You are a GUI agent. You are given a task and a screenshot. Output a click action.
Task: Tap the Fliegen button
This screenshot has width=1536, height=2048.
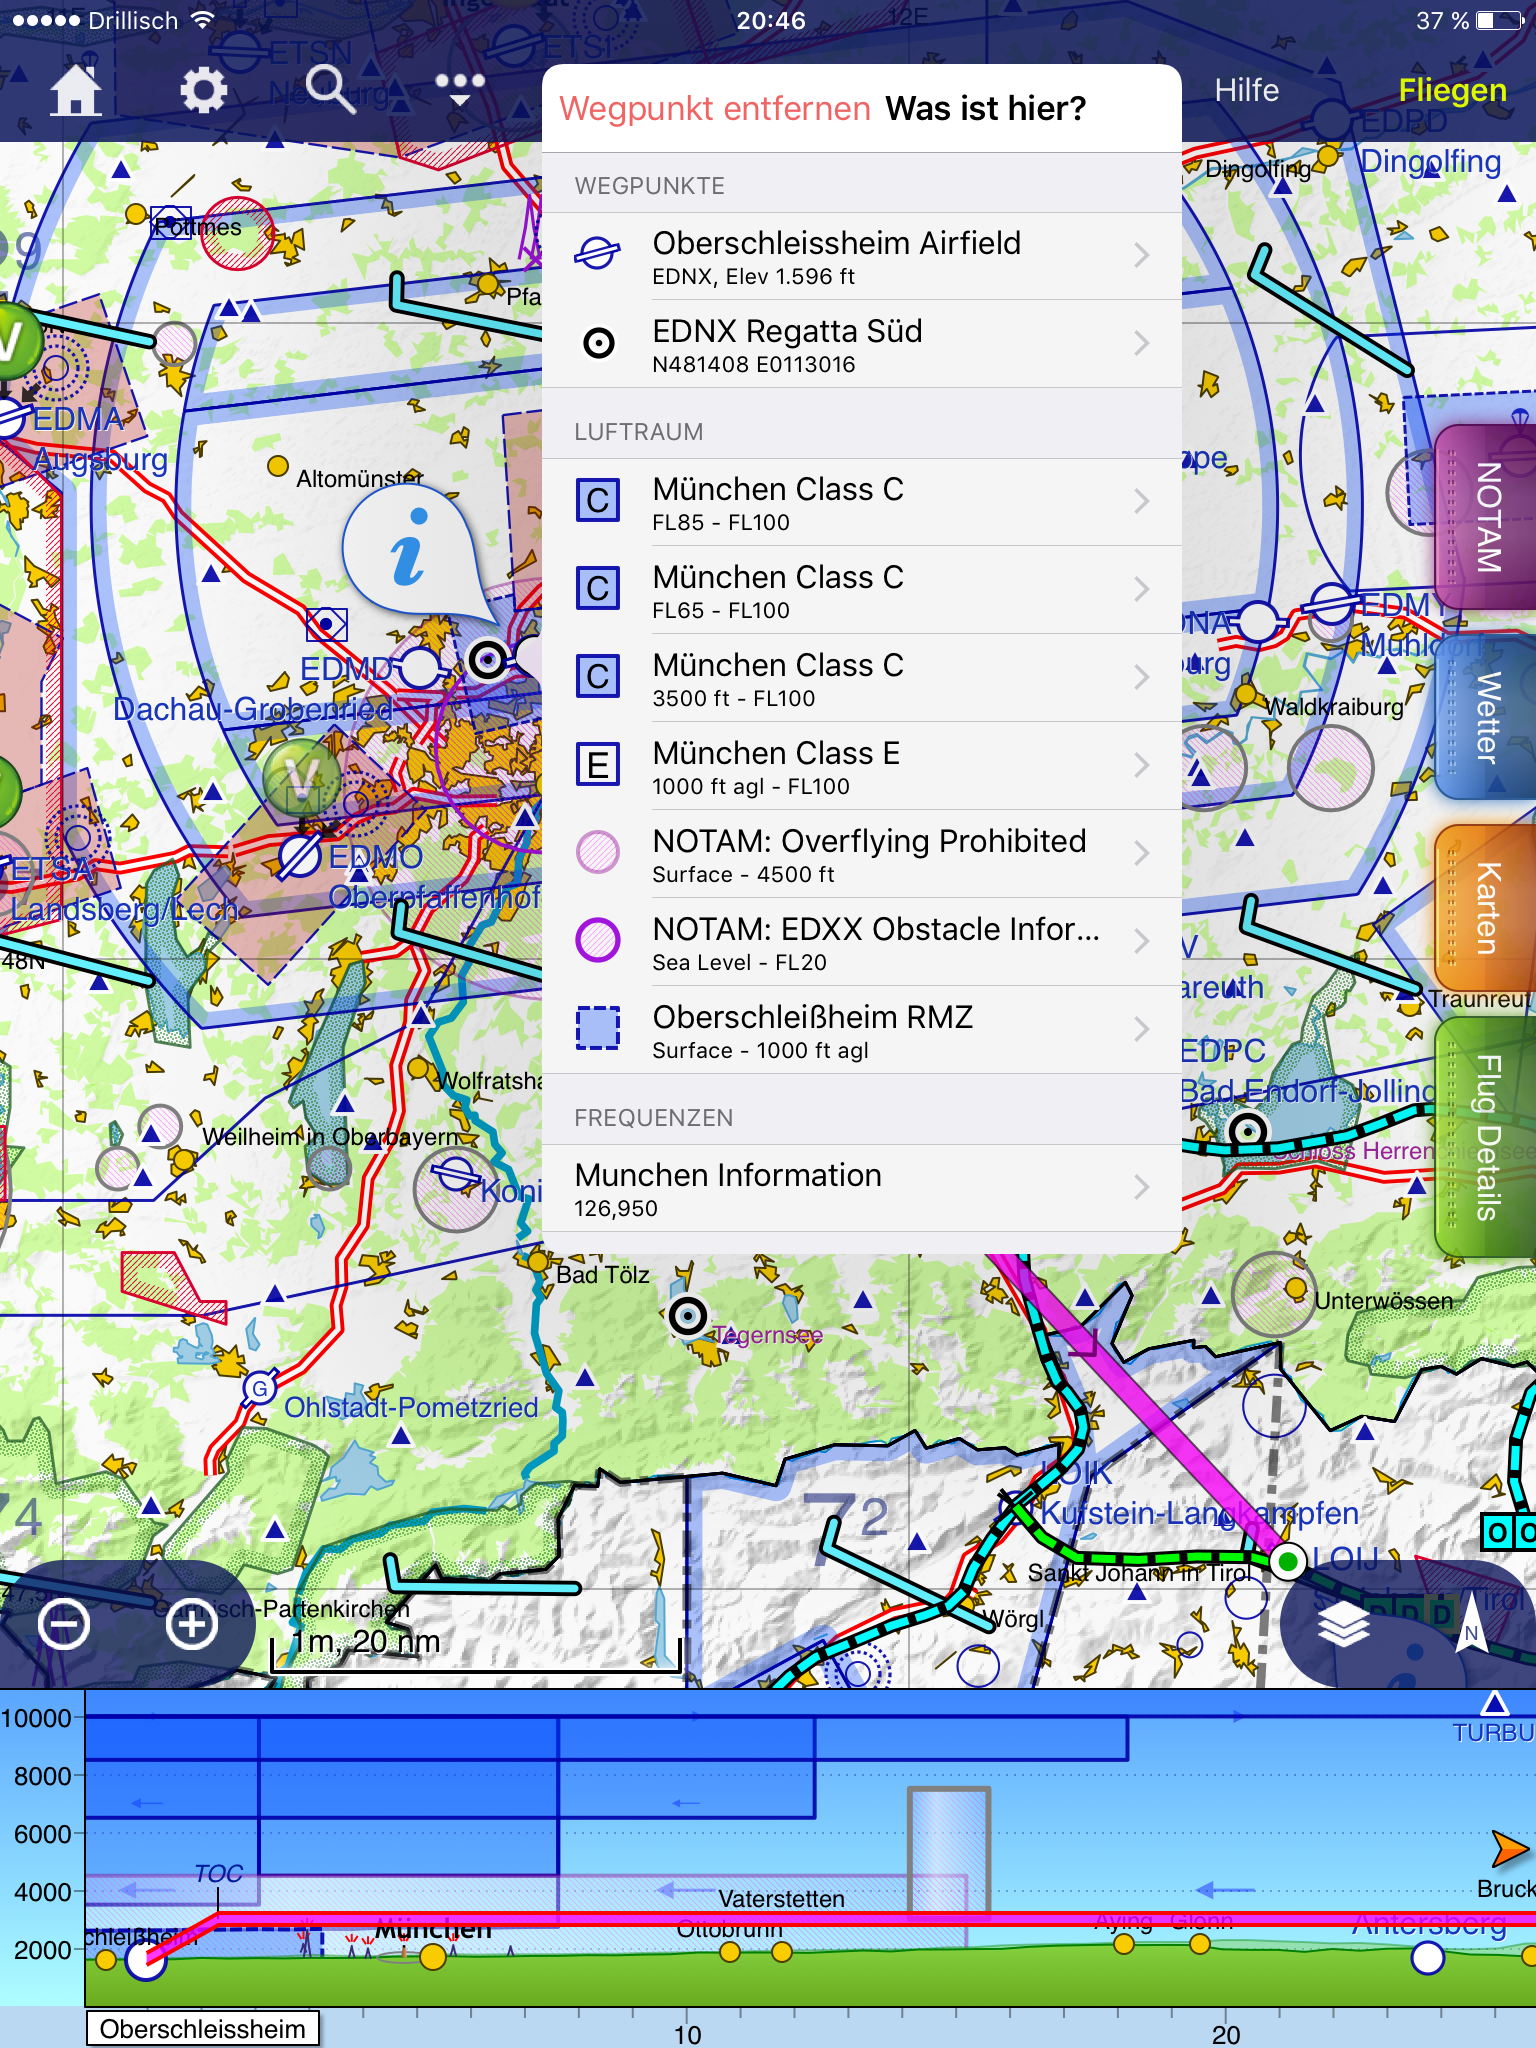click(x=1452, y=90)
